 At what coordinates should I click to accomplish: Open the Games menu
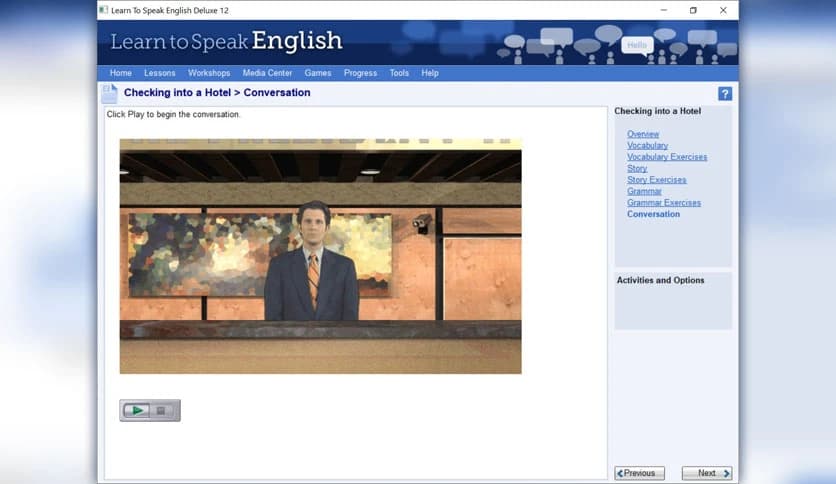click(x=318, y=73)
